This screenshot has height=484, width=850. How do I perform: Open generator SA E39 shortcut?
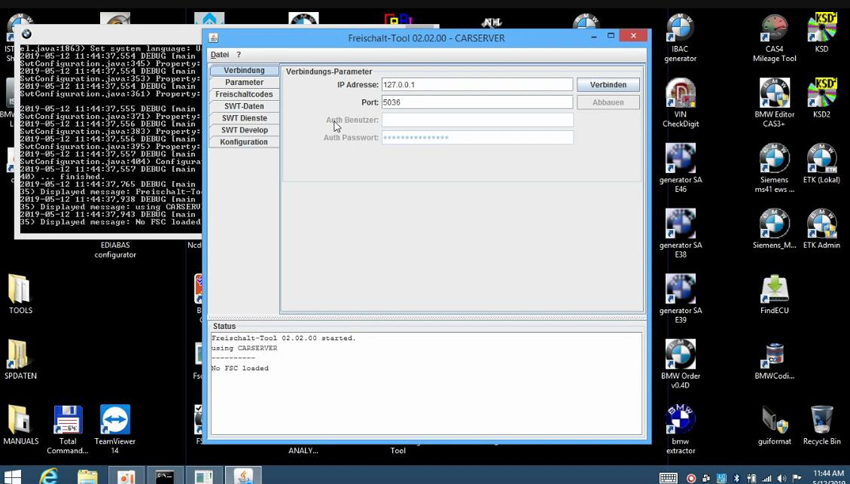(680, 299)
